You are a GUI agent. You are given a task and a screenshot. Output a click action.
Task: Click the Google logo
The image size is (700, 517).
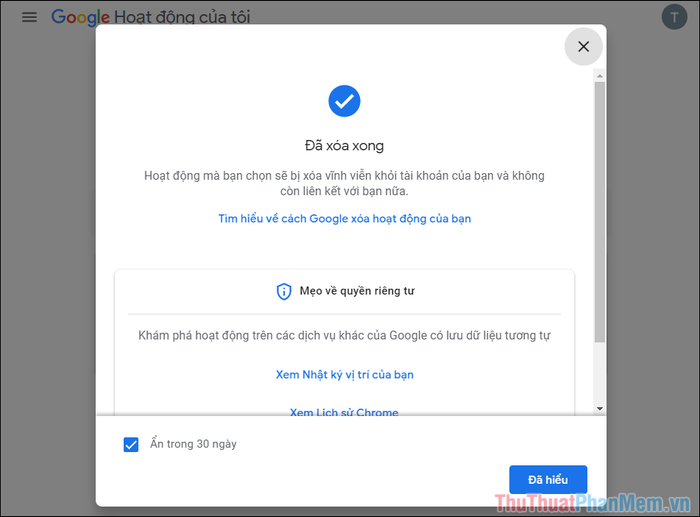click(x=80, y=17)
